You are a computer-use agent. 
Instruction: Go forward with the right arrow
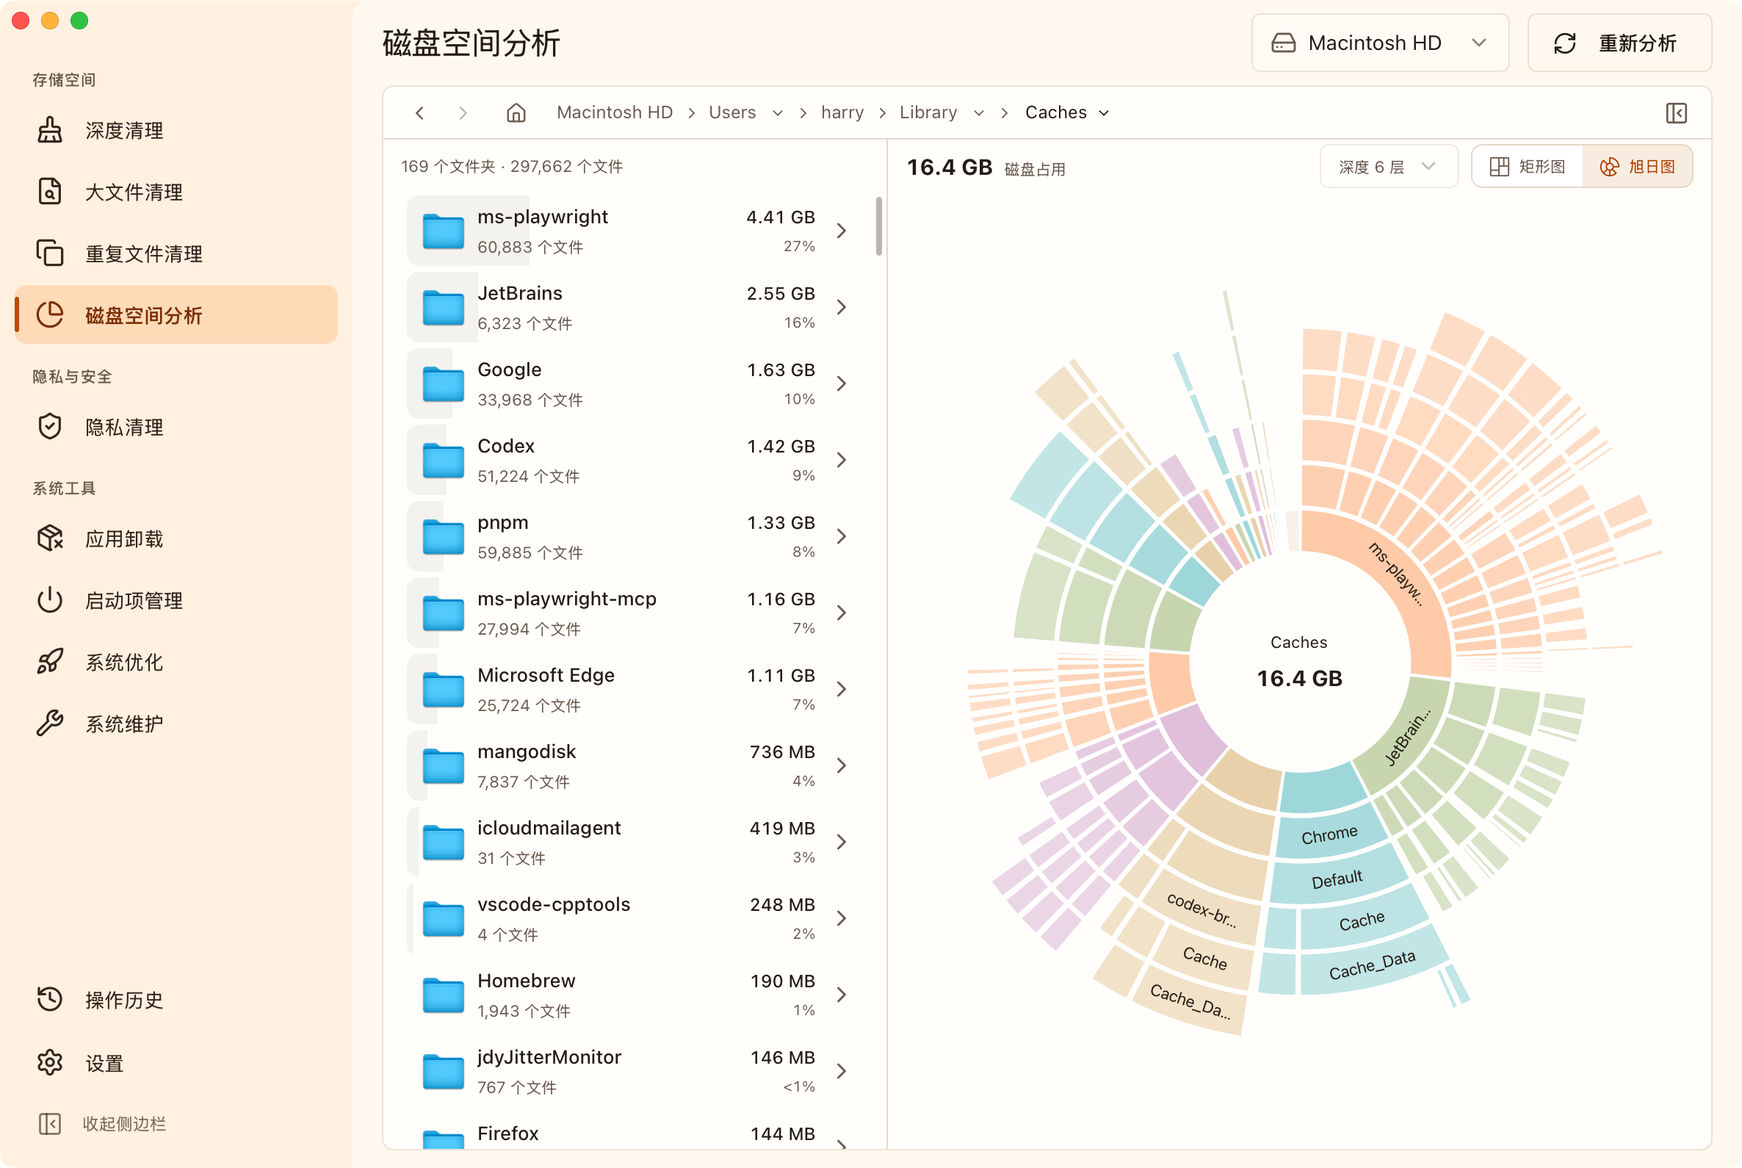tap(463, 113)
